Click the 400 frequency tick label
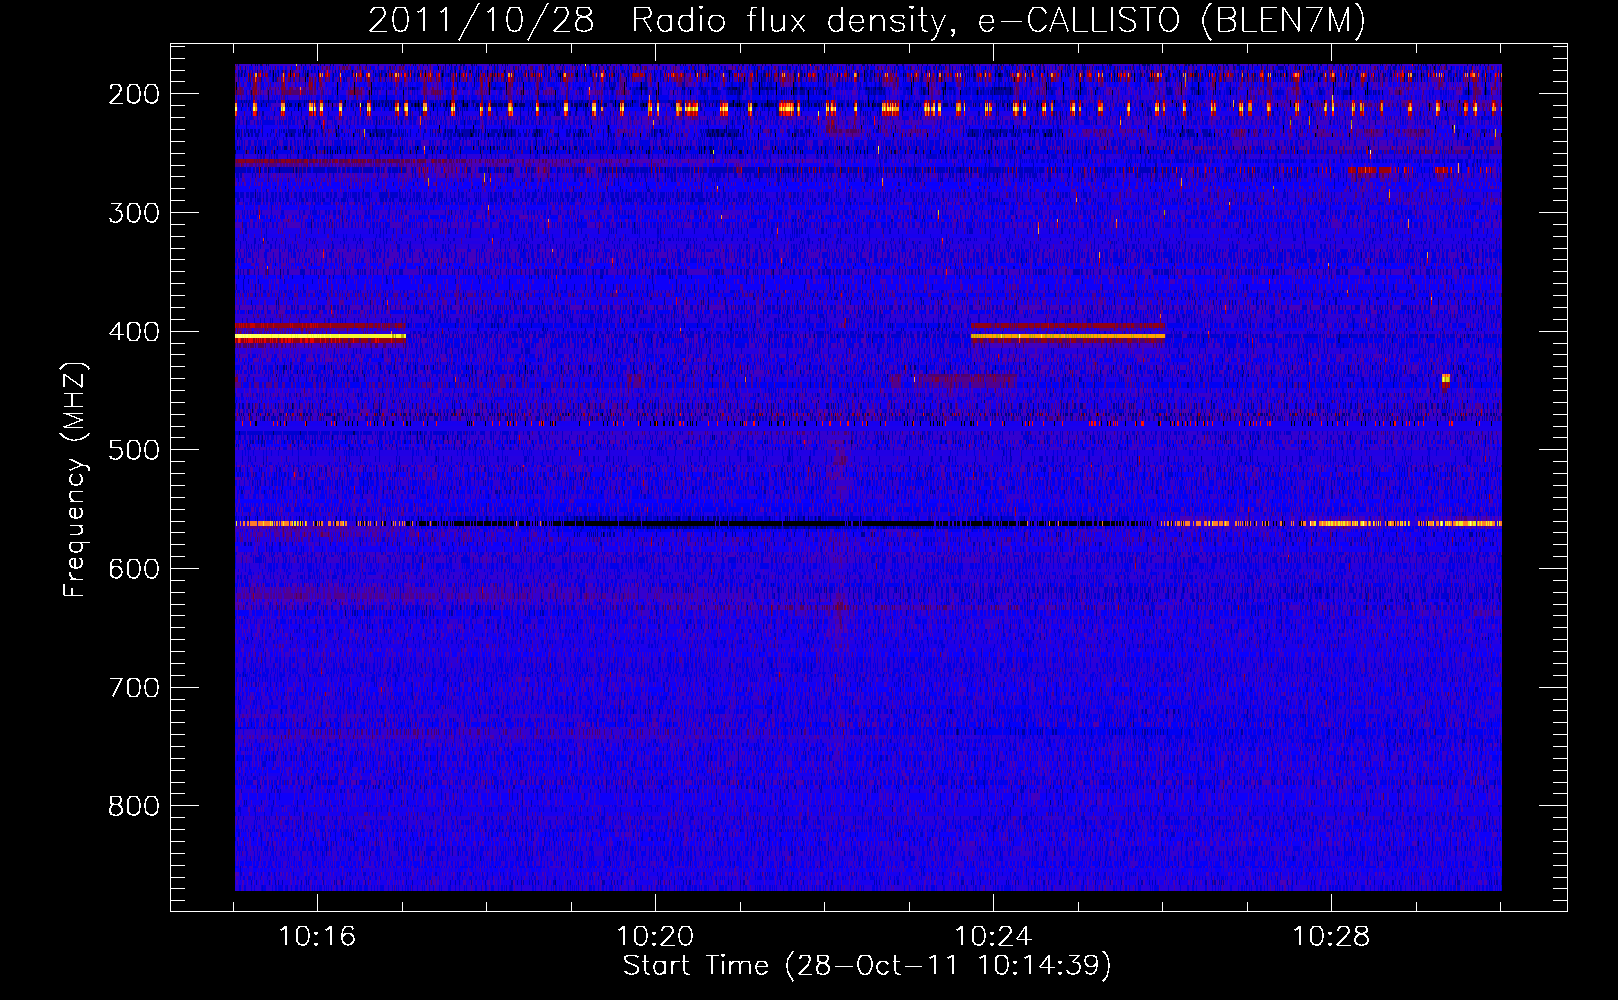This screenshot has height=1000, width=1618. [x=134, y=332]
